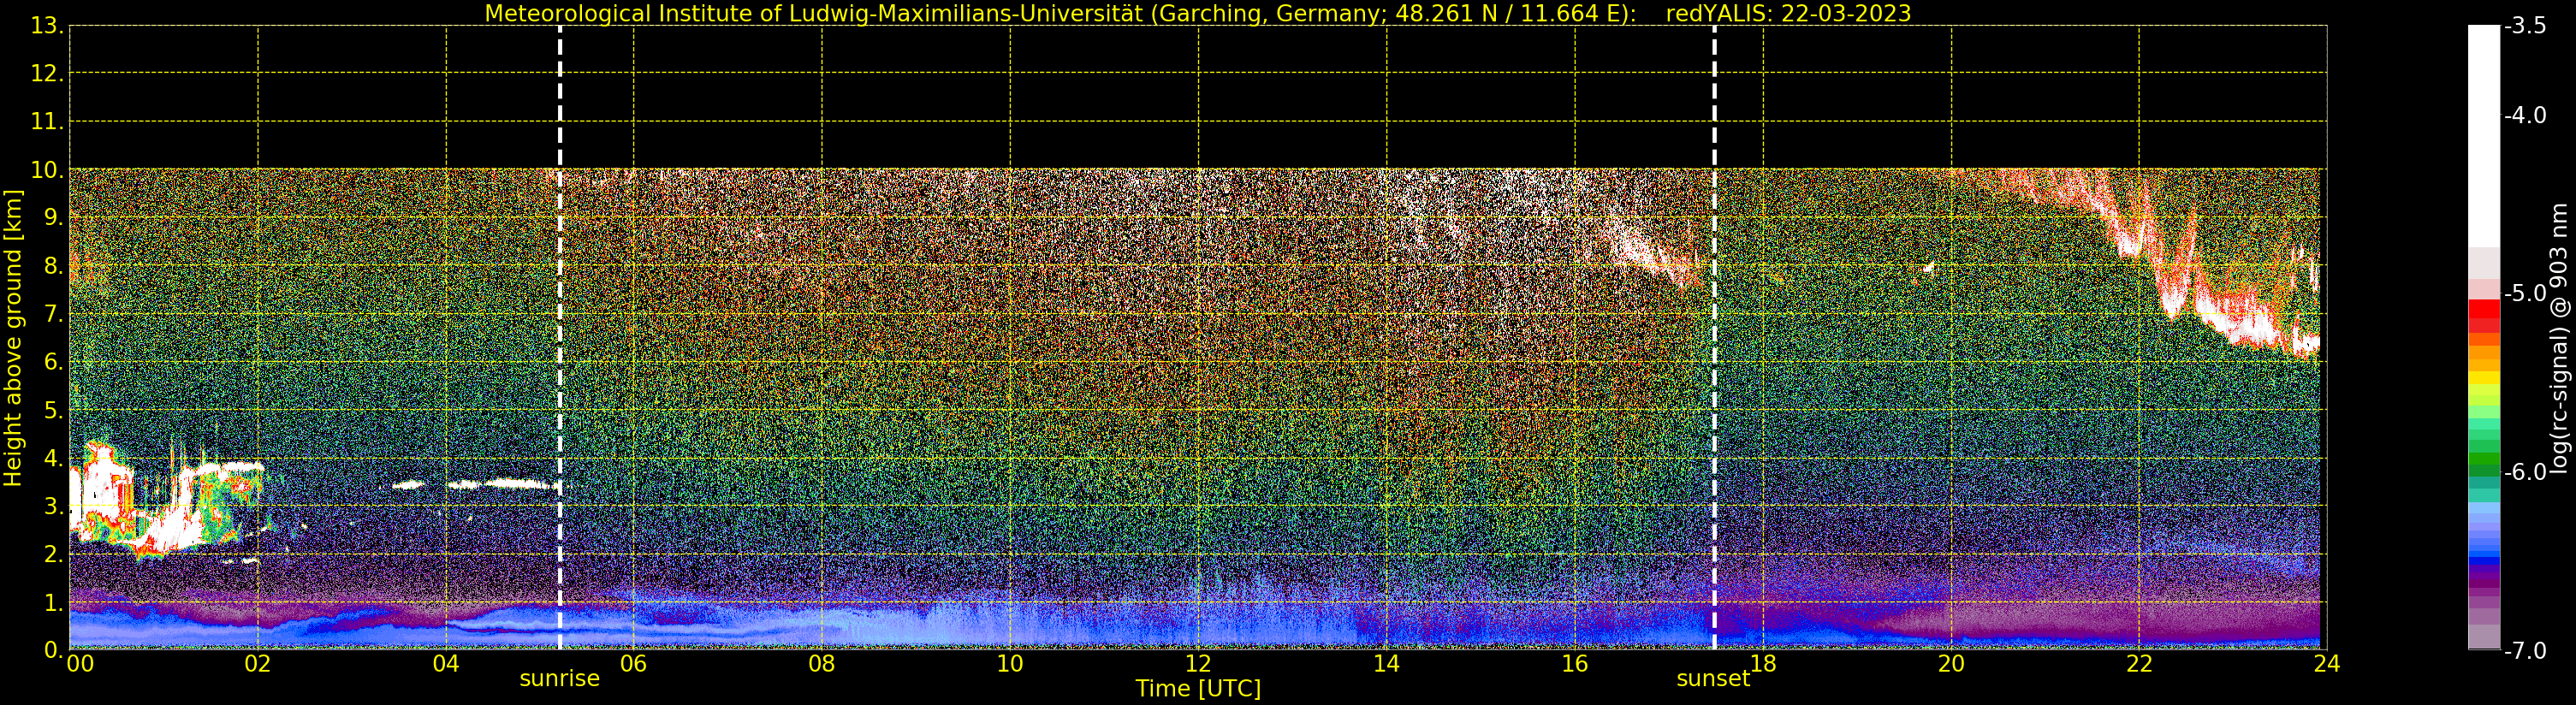Click the '-5.0' colorbar tick label

2525,294
